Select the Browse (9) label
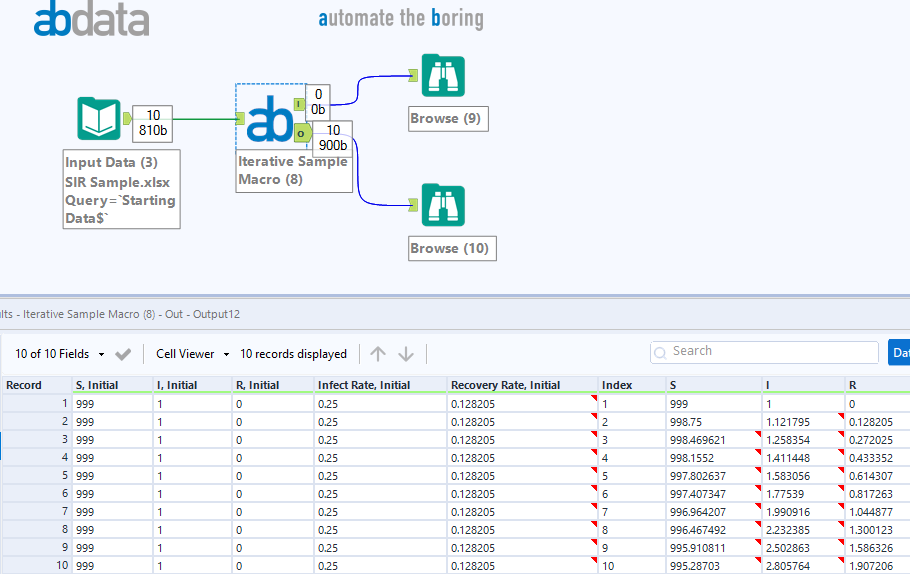Viewport: 910px width, 574px height. (448, 119)
